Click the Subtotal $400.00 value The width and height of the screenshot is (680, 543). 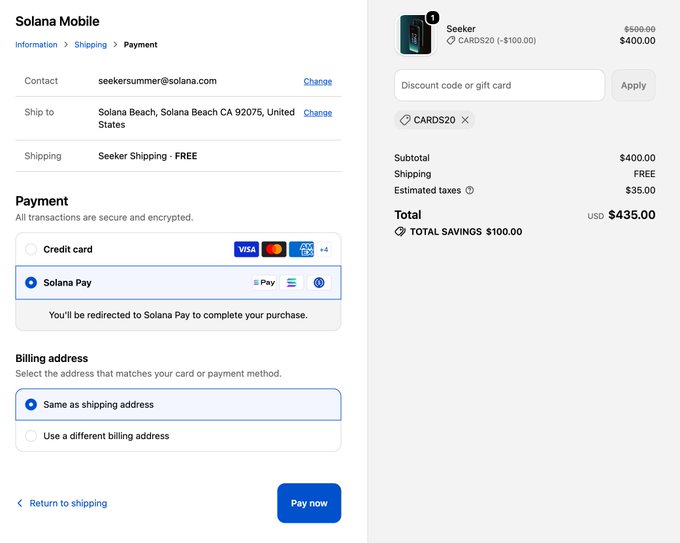point(638,158)
